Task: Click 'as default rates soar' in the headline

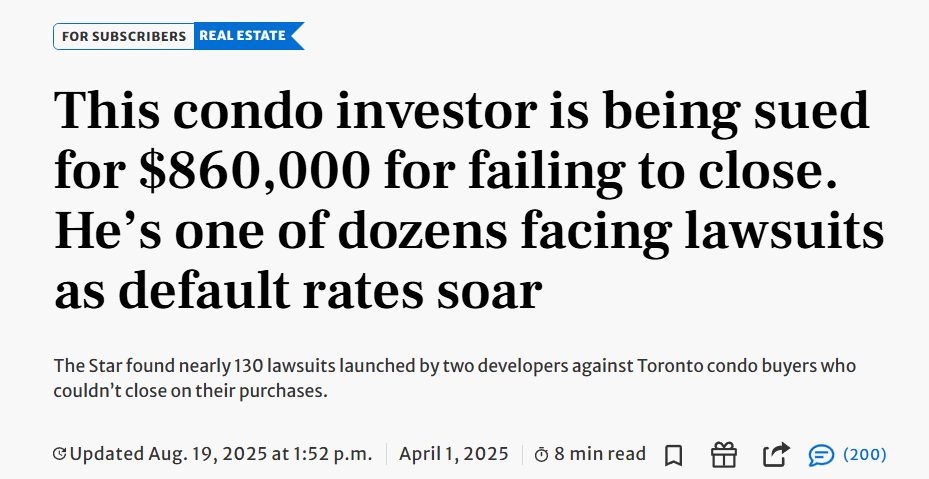Action: 298,290
